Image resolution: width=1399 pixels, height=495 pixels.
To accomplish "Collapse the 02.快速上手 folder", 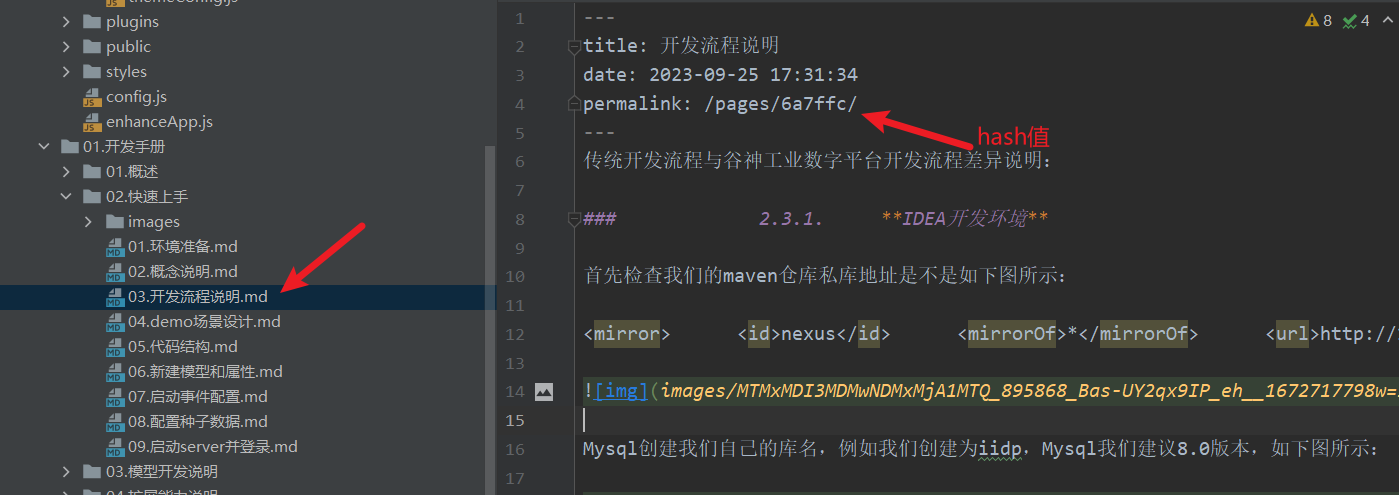I will [66, 197].
